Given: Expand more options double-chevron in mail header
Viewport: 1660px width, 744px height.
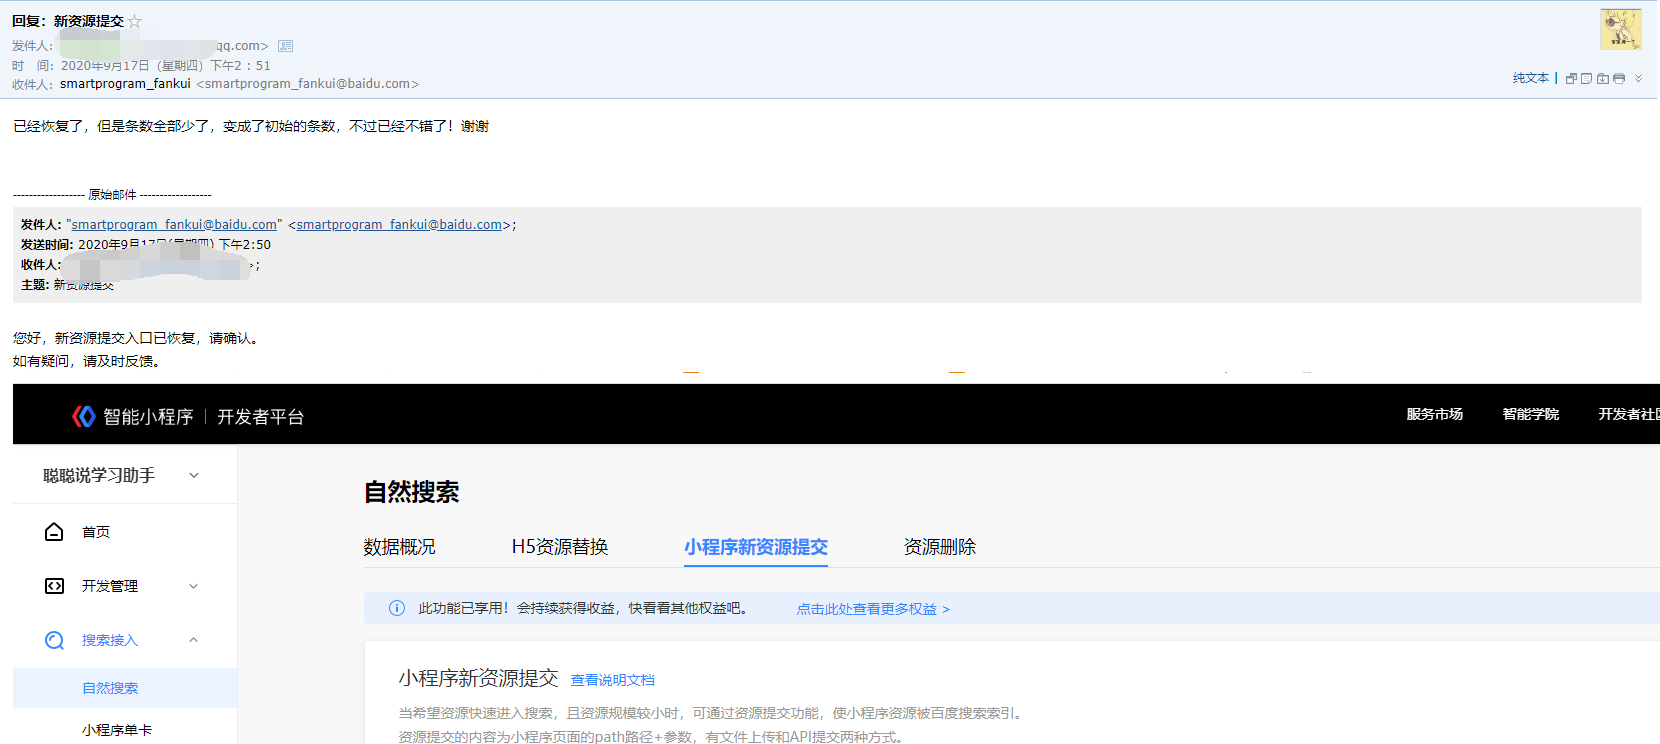Looking at the screenshot, I should point(1638,78).
